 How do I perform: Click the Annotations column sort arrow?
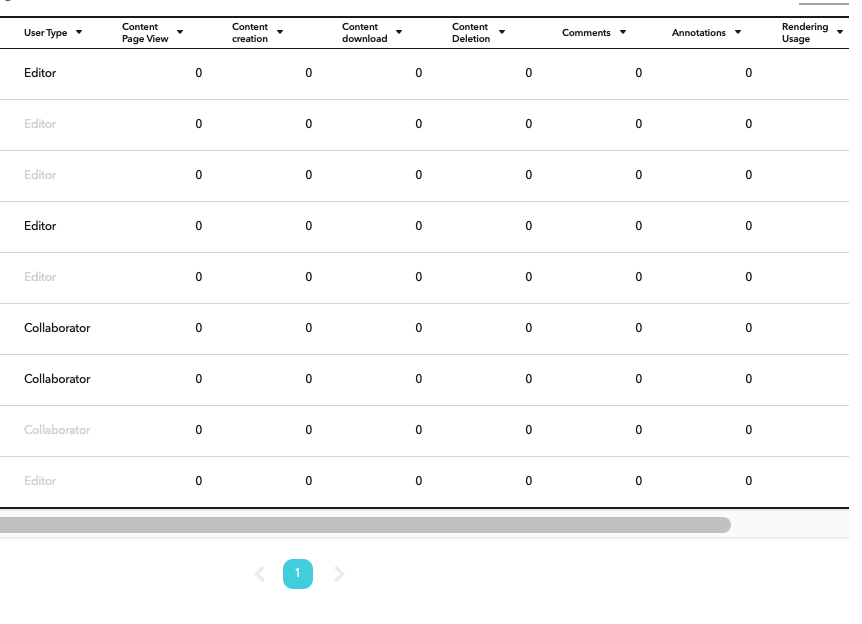(x=738, y=32)
